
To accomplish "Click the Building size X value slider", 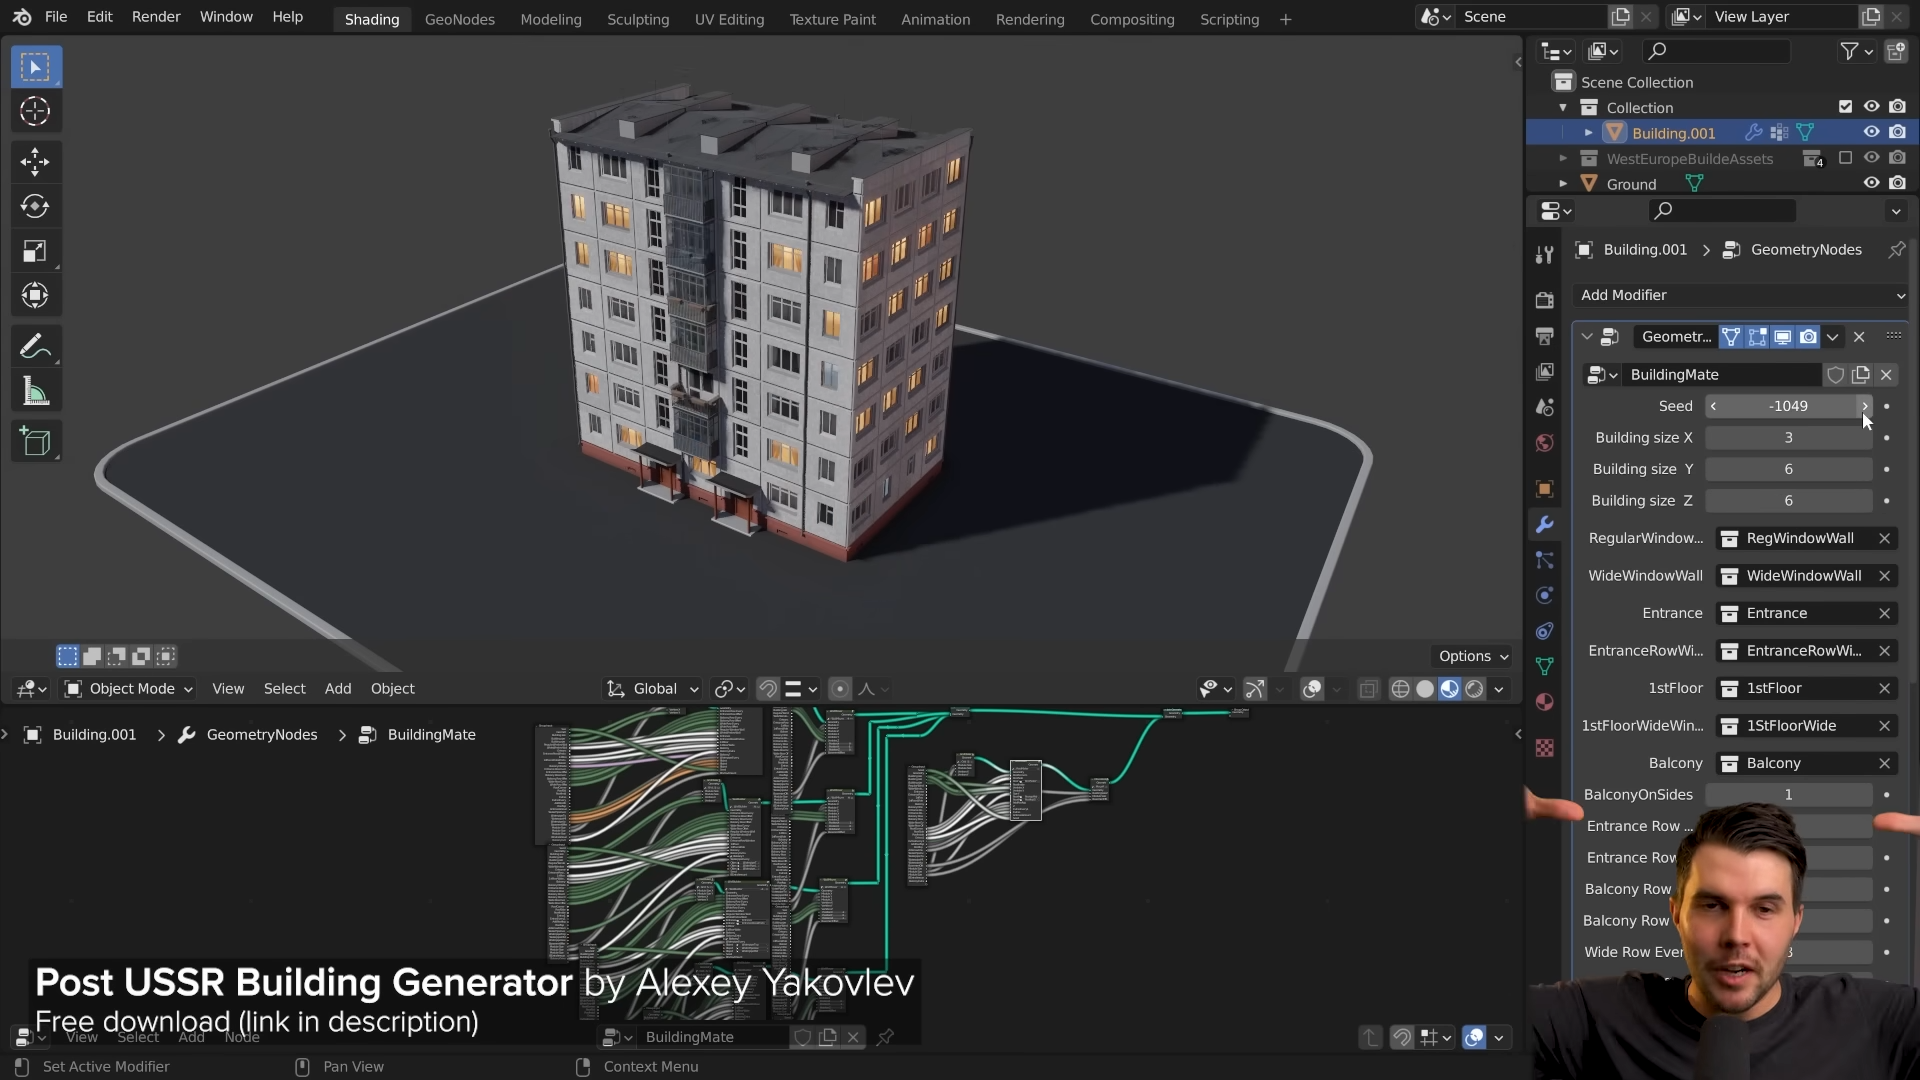I will (x=1788, y=437).
